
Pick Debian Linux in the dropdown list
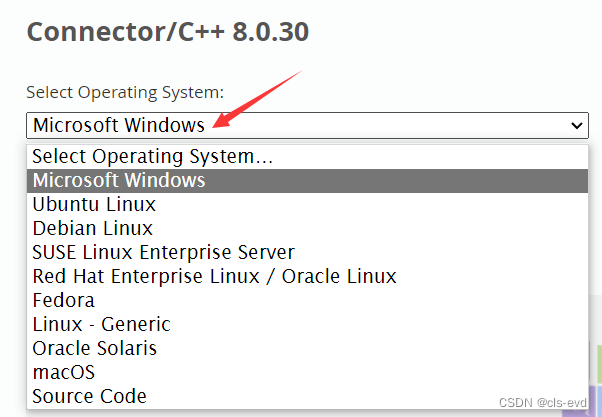click(x=93, y=228)
